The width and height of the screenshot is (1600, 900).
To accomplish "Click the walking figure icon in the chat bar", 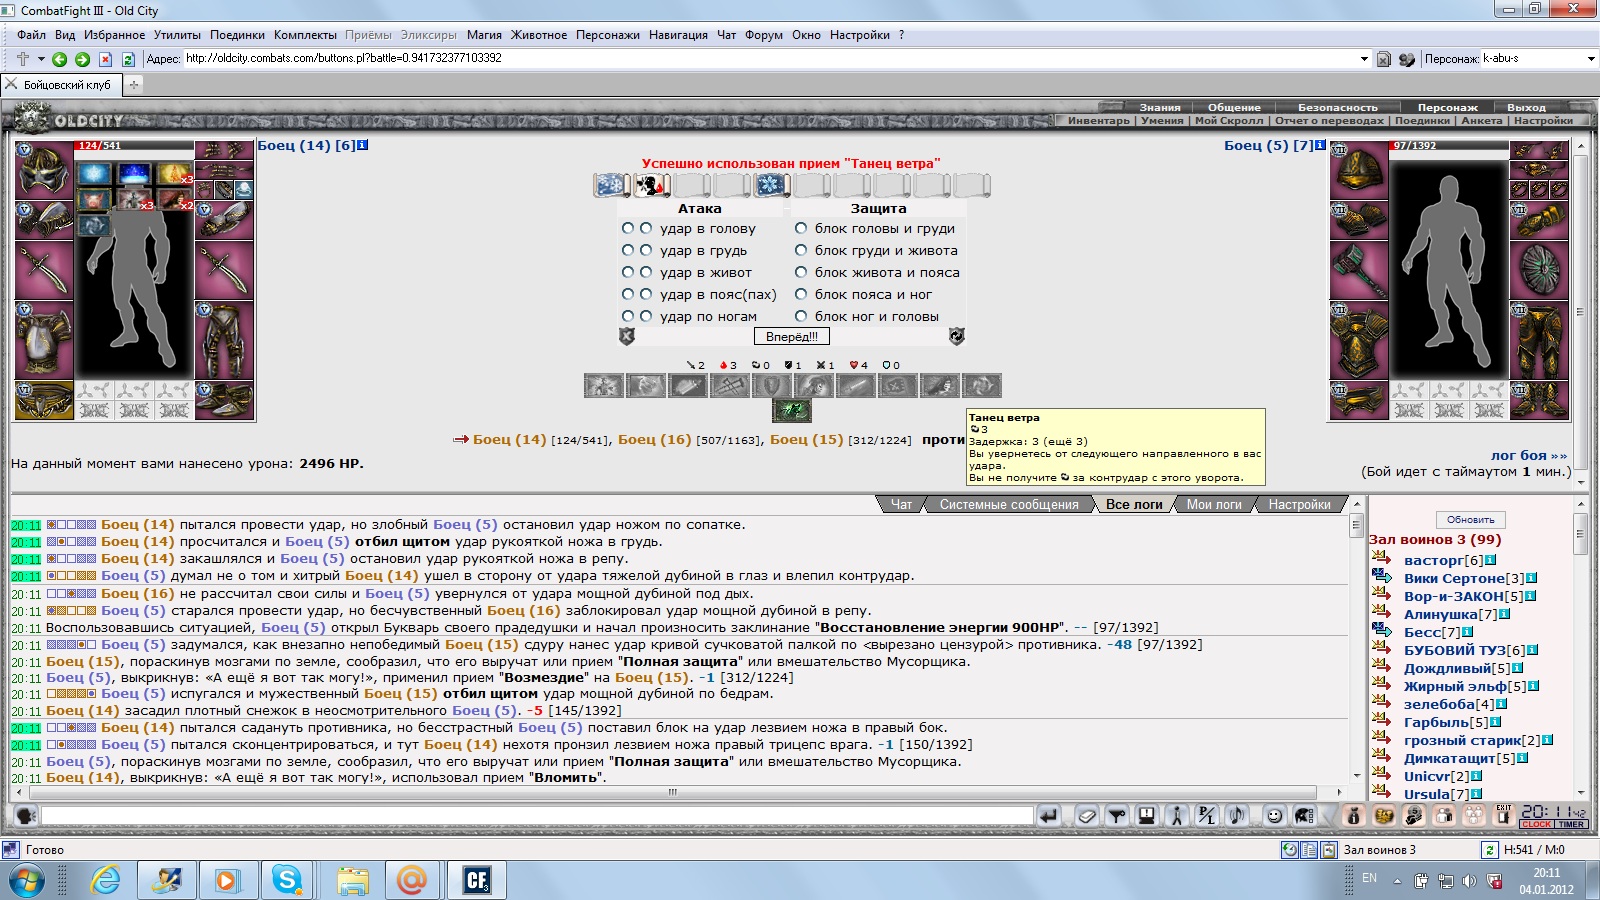I will pyautogui.click(x=1177, y=816).
